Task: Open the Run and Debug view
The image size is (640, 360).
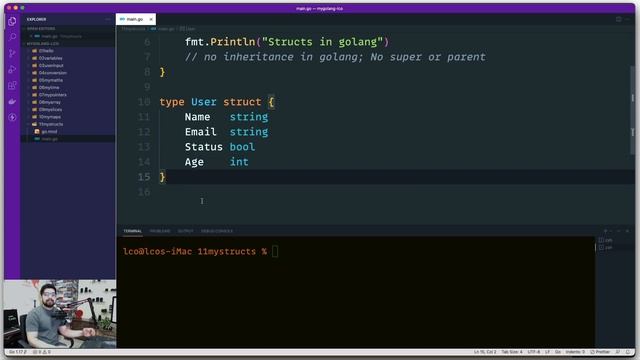Action: (x=12, y=69)
